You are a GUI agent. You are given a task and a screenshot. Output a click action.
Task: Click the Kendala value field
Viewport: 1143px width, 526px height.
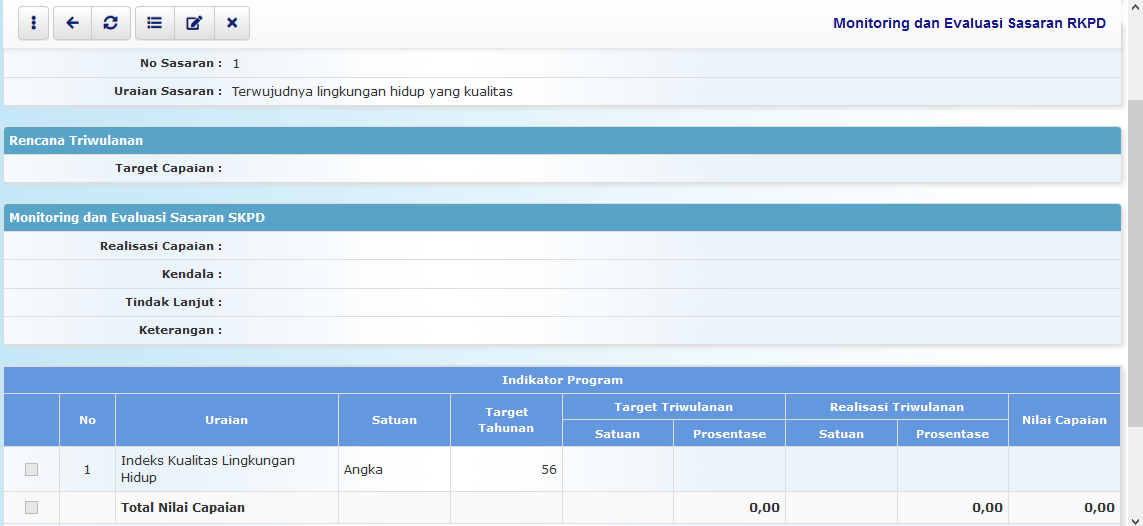tap(670, 274)
